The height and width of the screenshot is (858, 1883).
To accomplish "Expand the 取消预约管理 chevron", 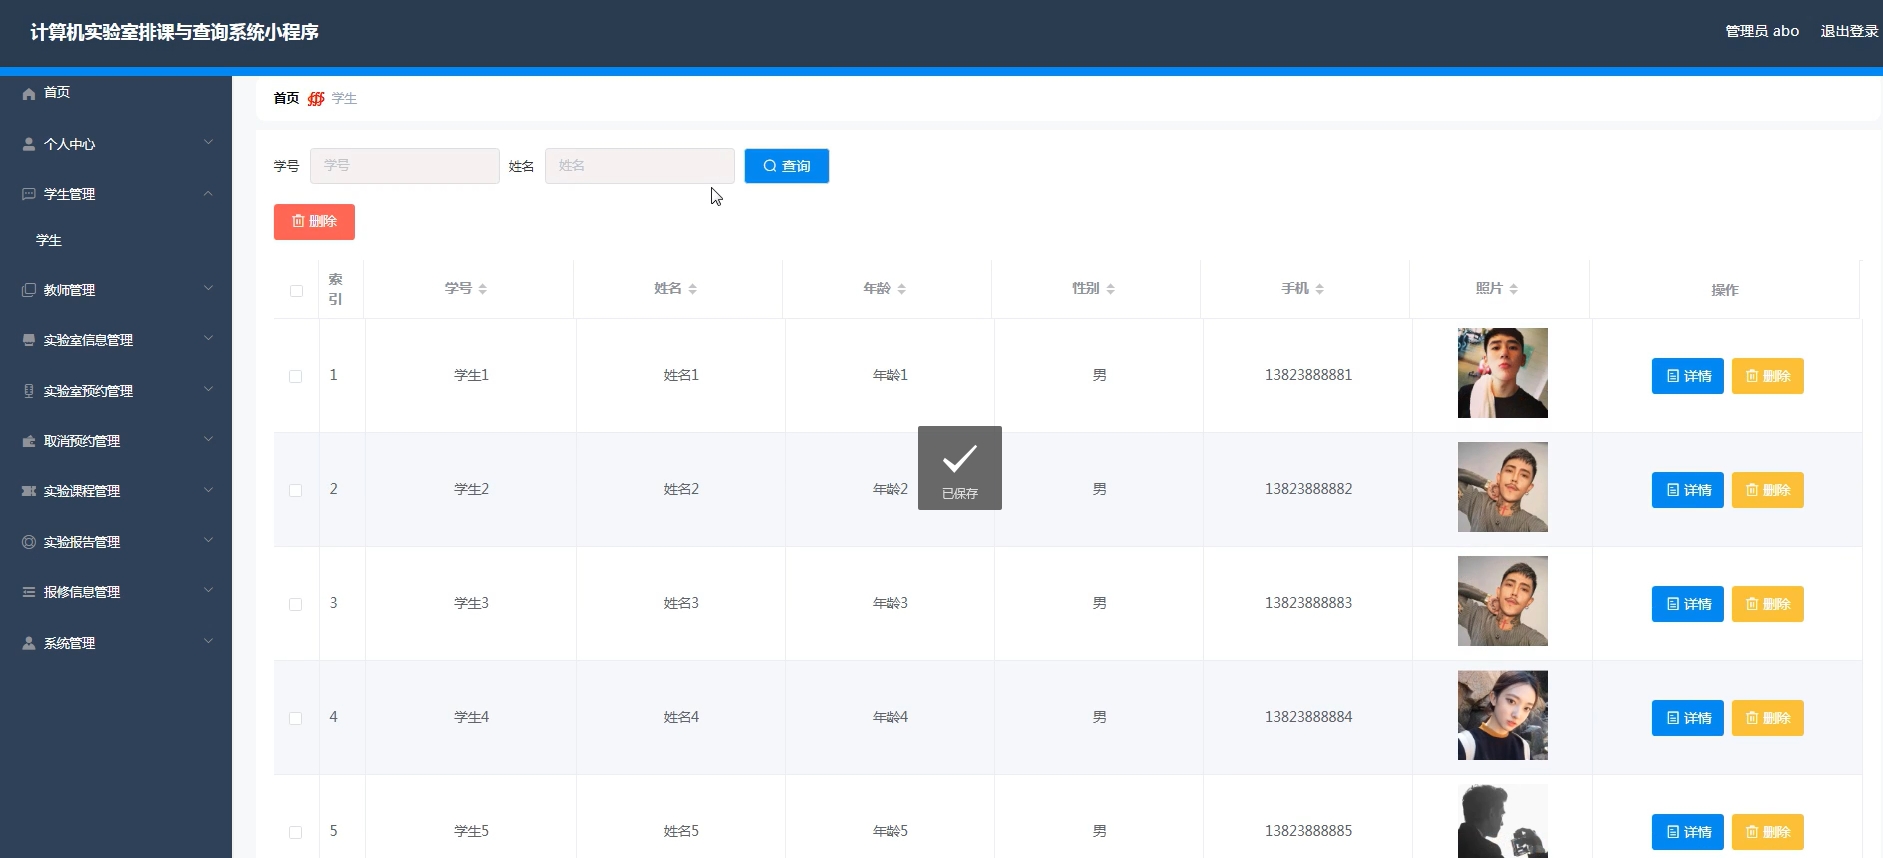I will pyautogui.click(x=208, y=439).
